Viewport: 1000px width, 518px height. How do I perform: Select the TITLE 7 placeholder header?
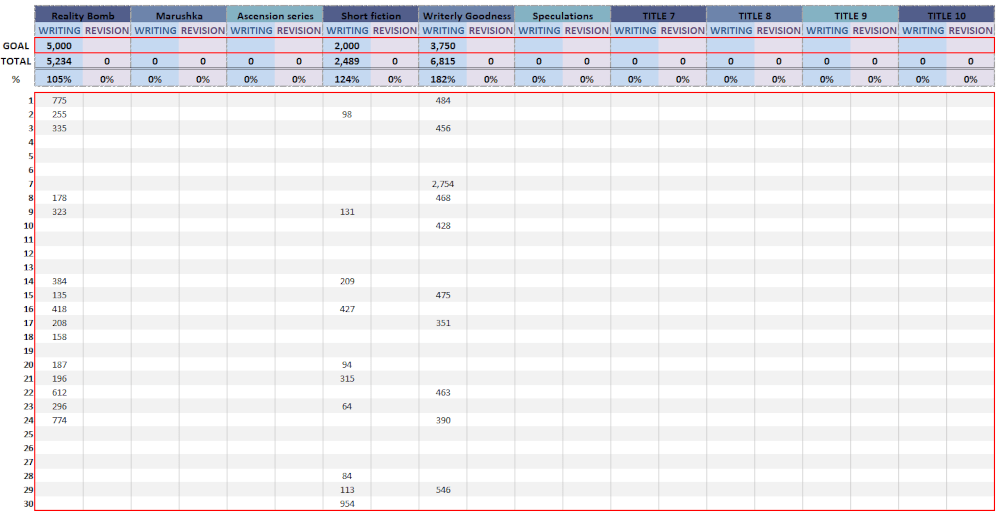click(659, 16)
